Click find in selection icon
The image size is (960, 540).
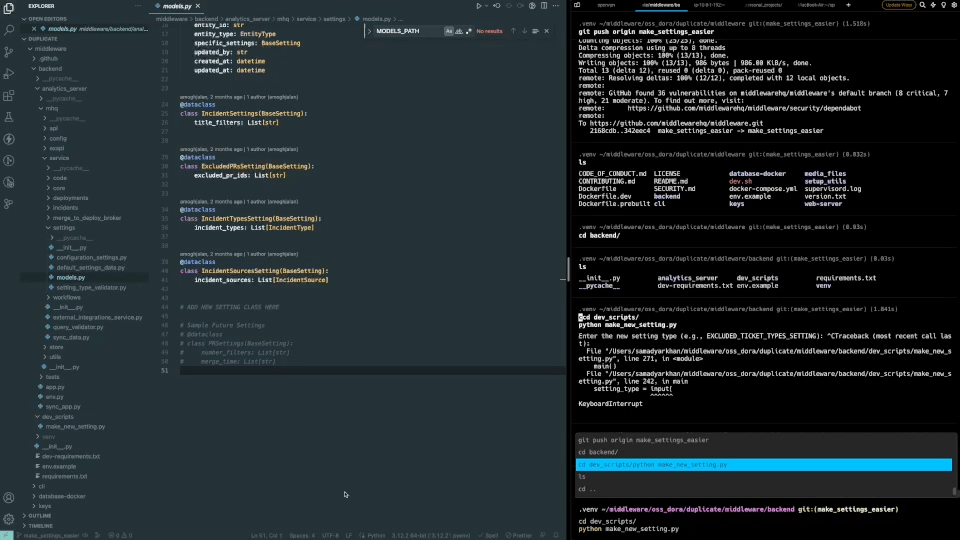[x=535, y=31]
